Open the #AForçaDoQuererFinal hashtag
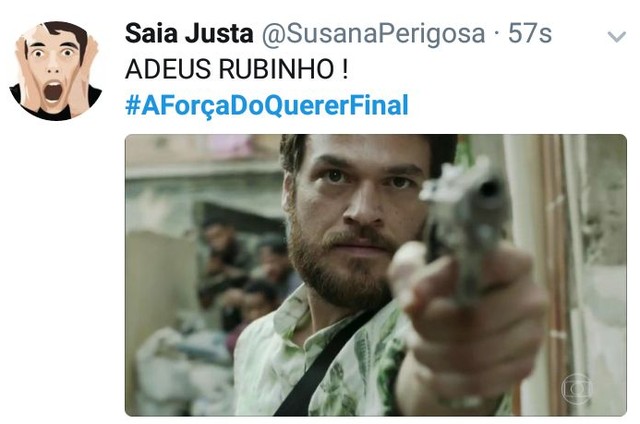 [x=267, y=105]
